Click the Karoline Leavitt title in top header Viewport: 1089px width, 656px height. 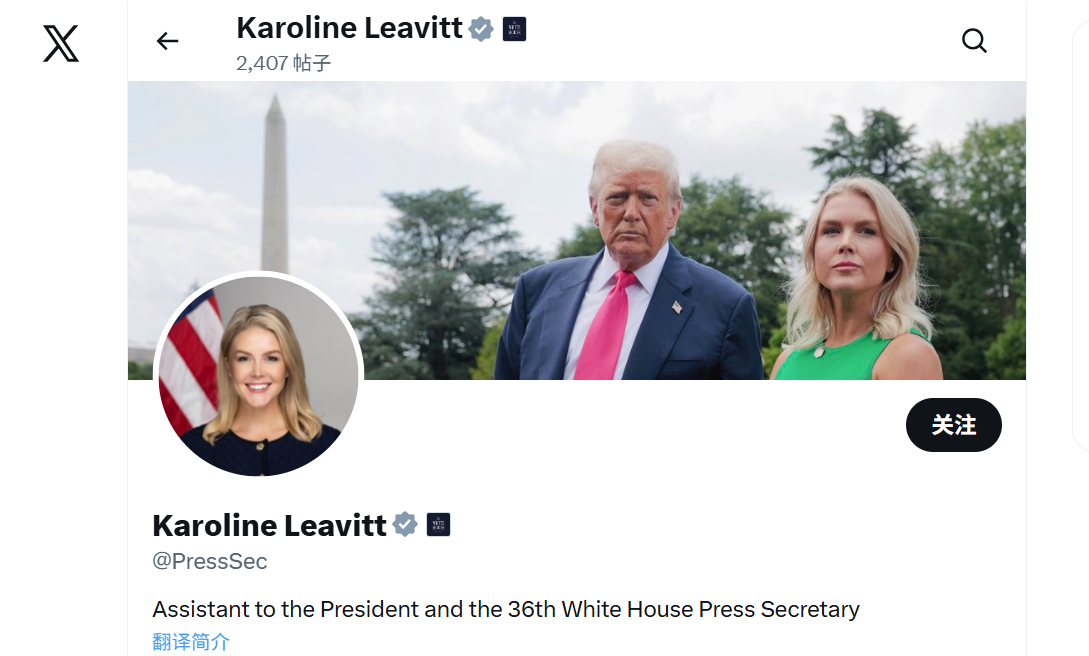coord(349,28)
